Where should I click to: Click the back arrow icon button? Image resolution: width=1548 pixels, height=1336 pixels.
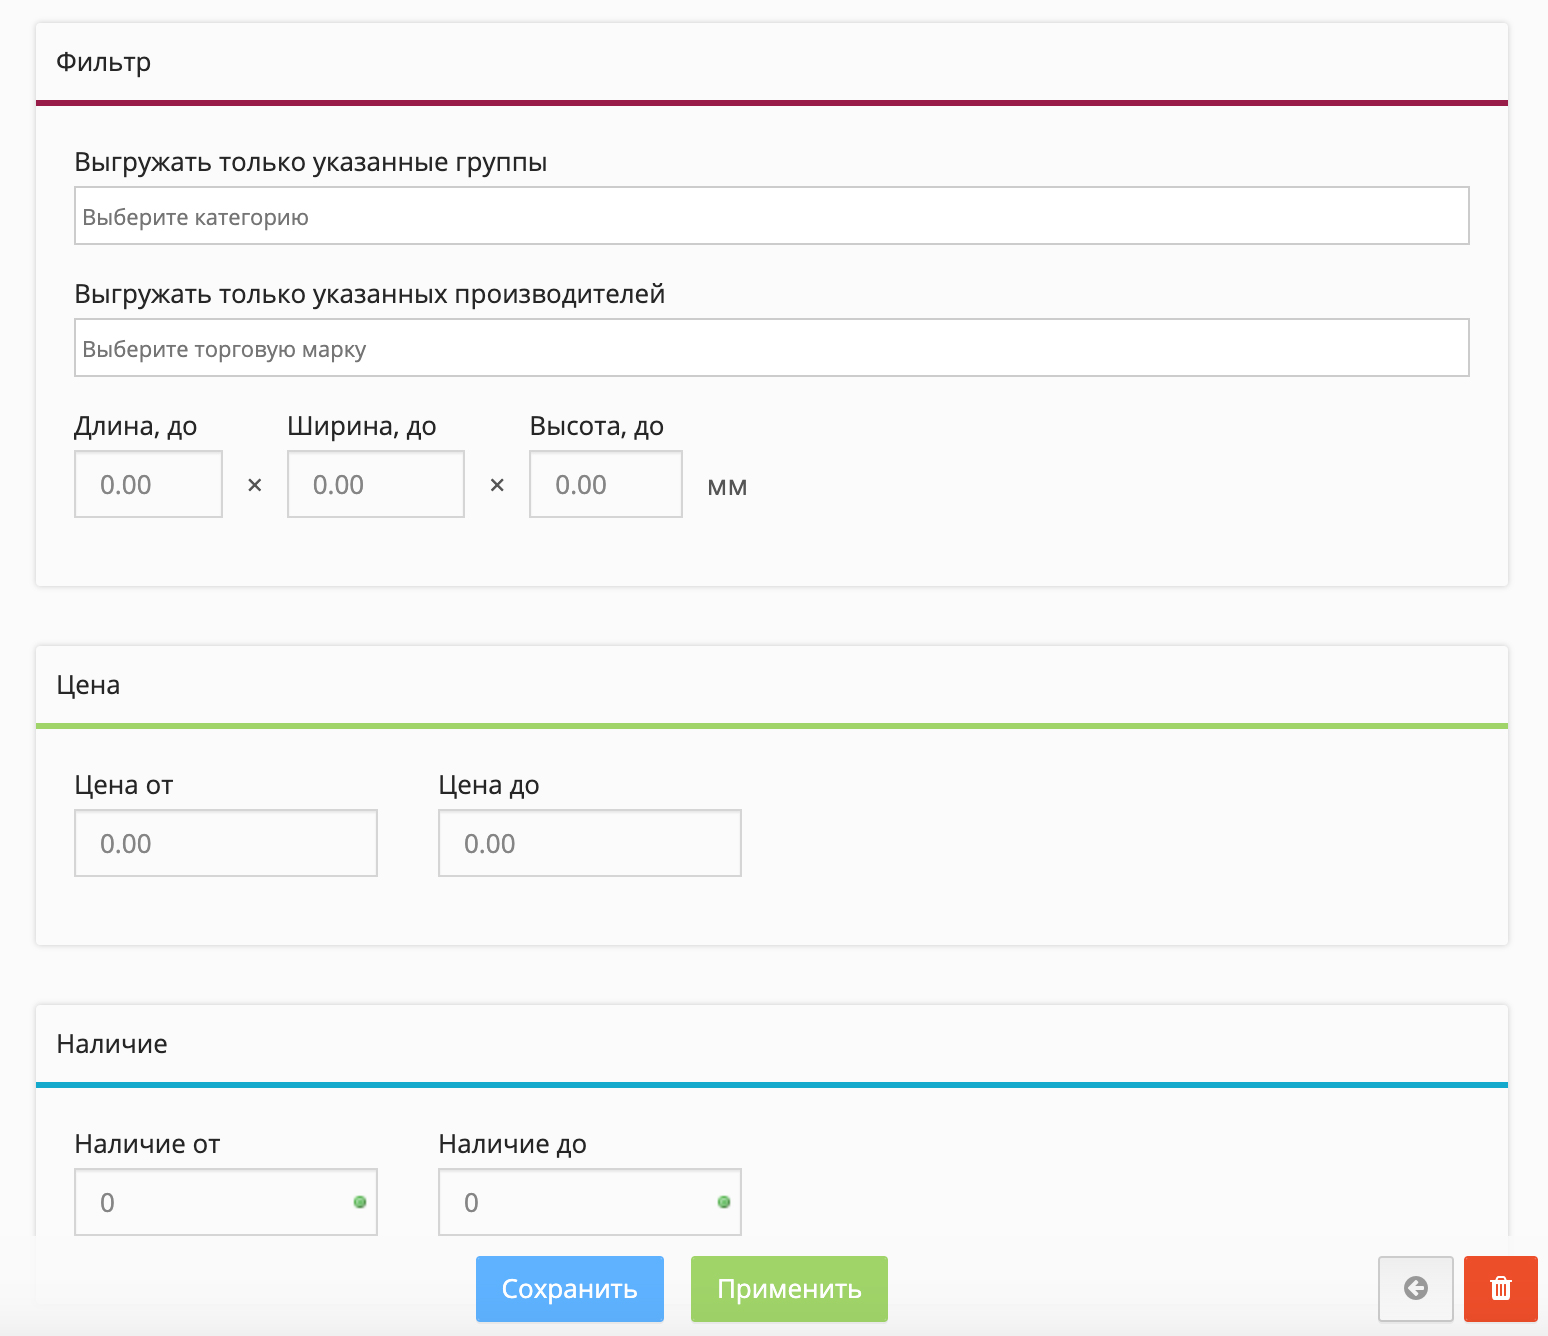click(x=1415, y=1288)
